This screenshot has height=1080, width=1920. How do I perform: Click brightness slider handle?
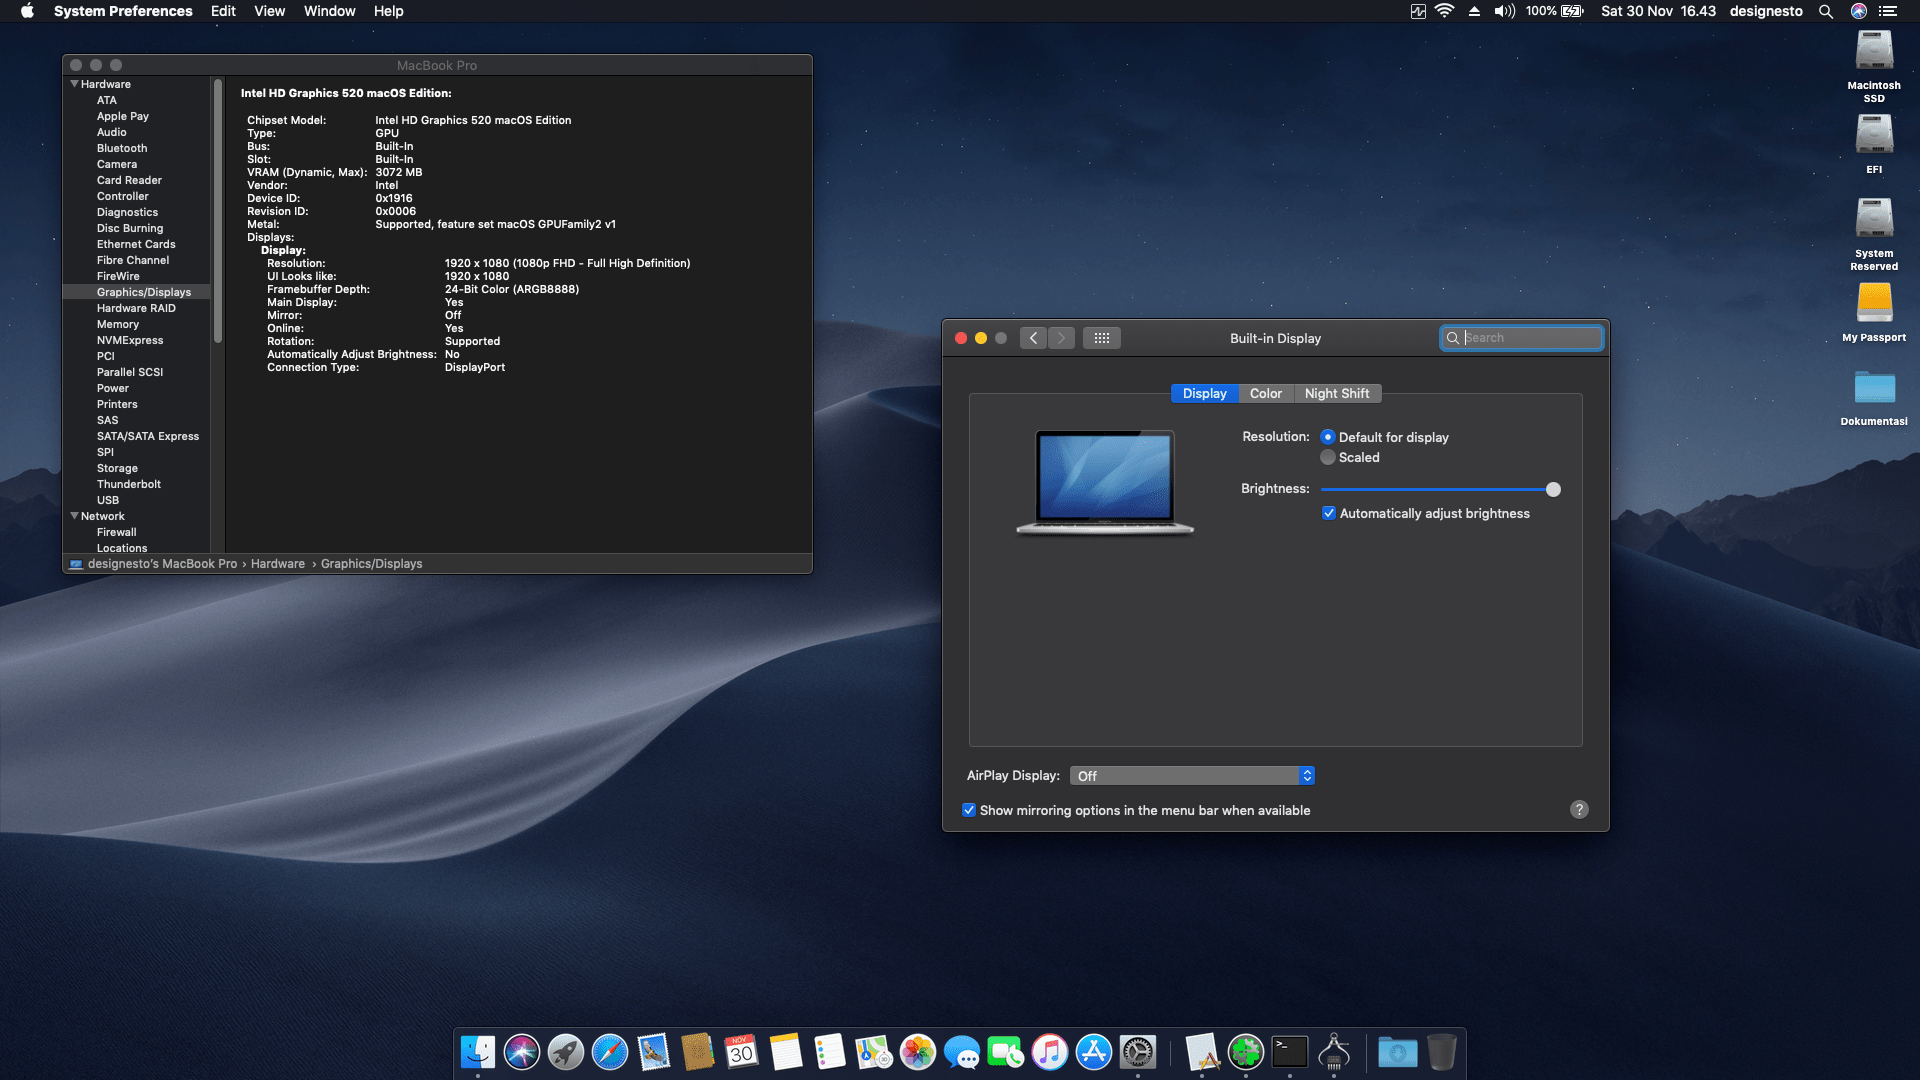(1553, 489)
